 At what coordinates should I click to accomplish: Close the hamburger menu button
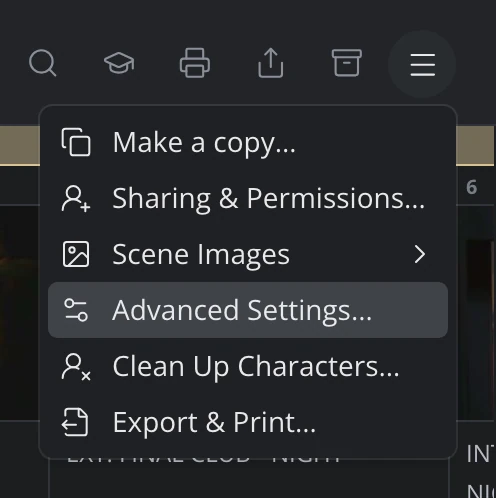pos(422,64)
